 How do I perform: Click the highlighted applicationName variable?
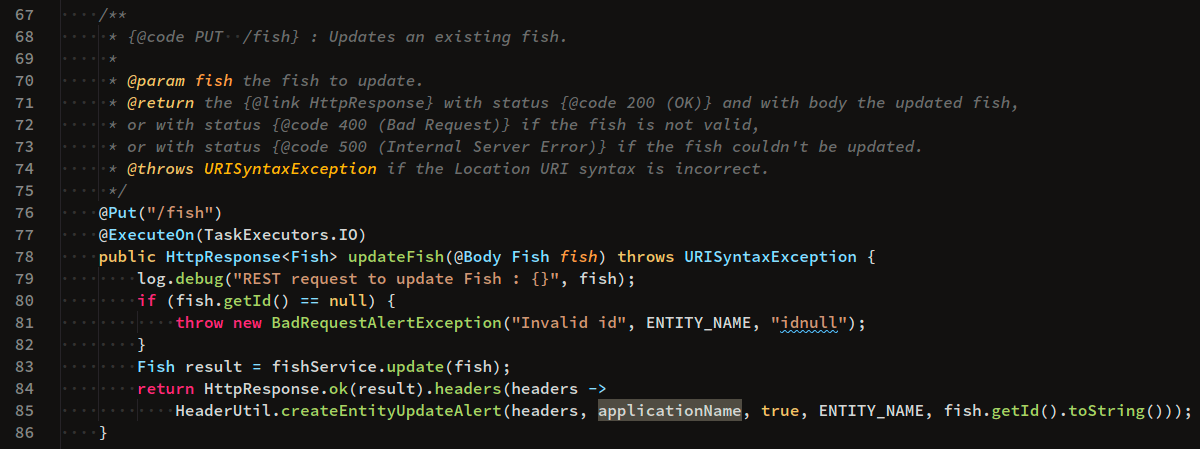(x=670, y=411)
